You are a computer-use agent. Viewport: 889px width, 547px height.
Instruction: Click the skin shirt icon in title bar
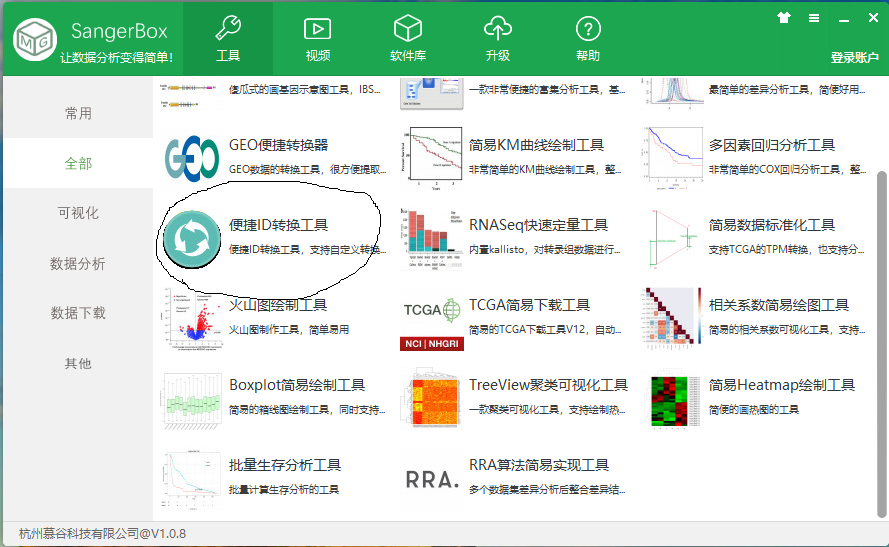click(x=784, y=18)
